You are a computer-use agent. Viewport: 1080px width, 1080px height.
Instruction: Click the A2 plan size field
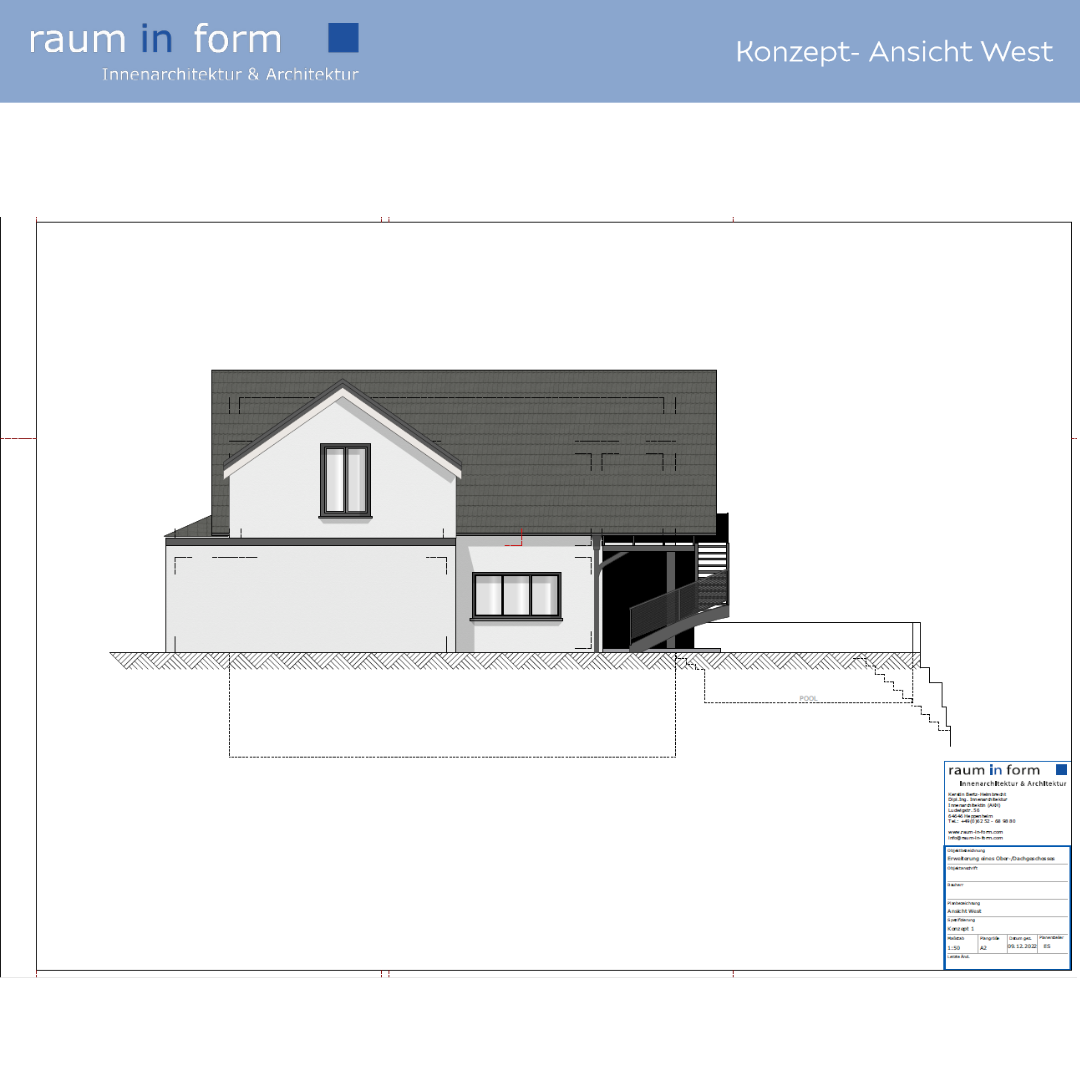(x=984, y=946)
